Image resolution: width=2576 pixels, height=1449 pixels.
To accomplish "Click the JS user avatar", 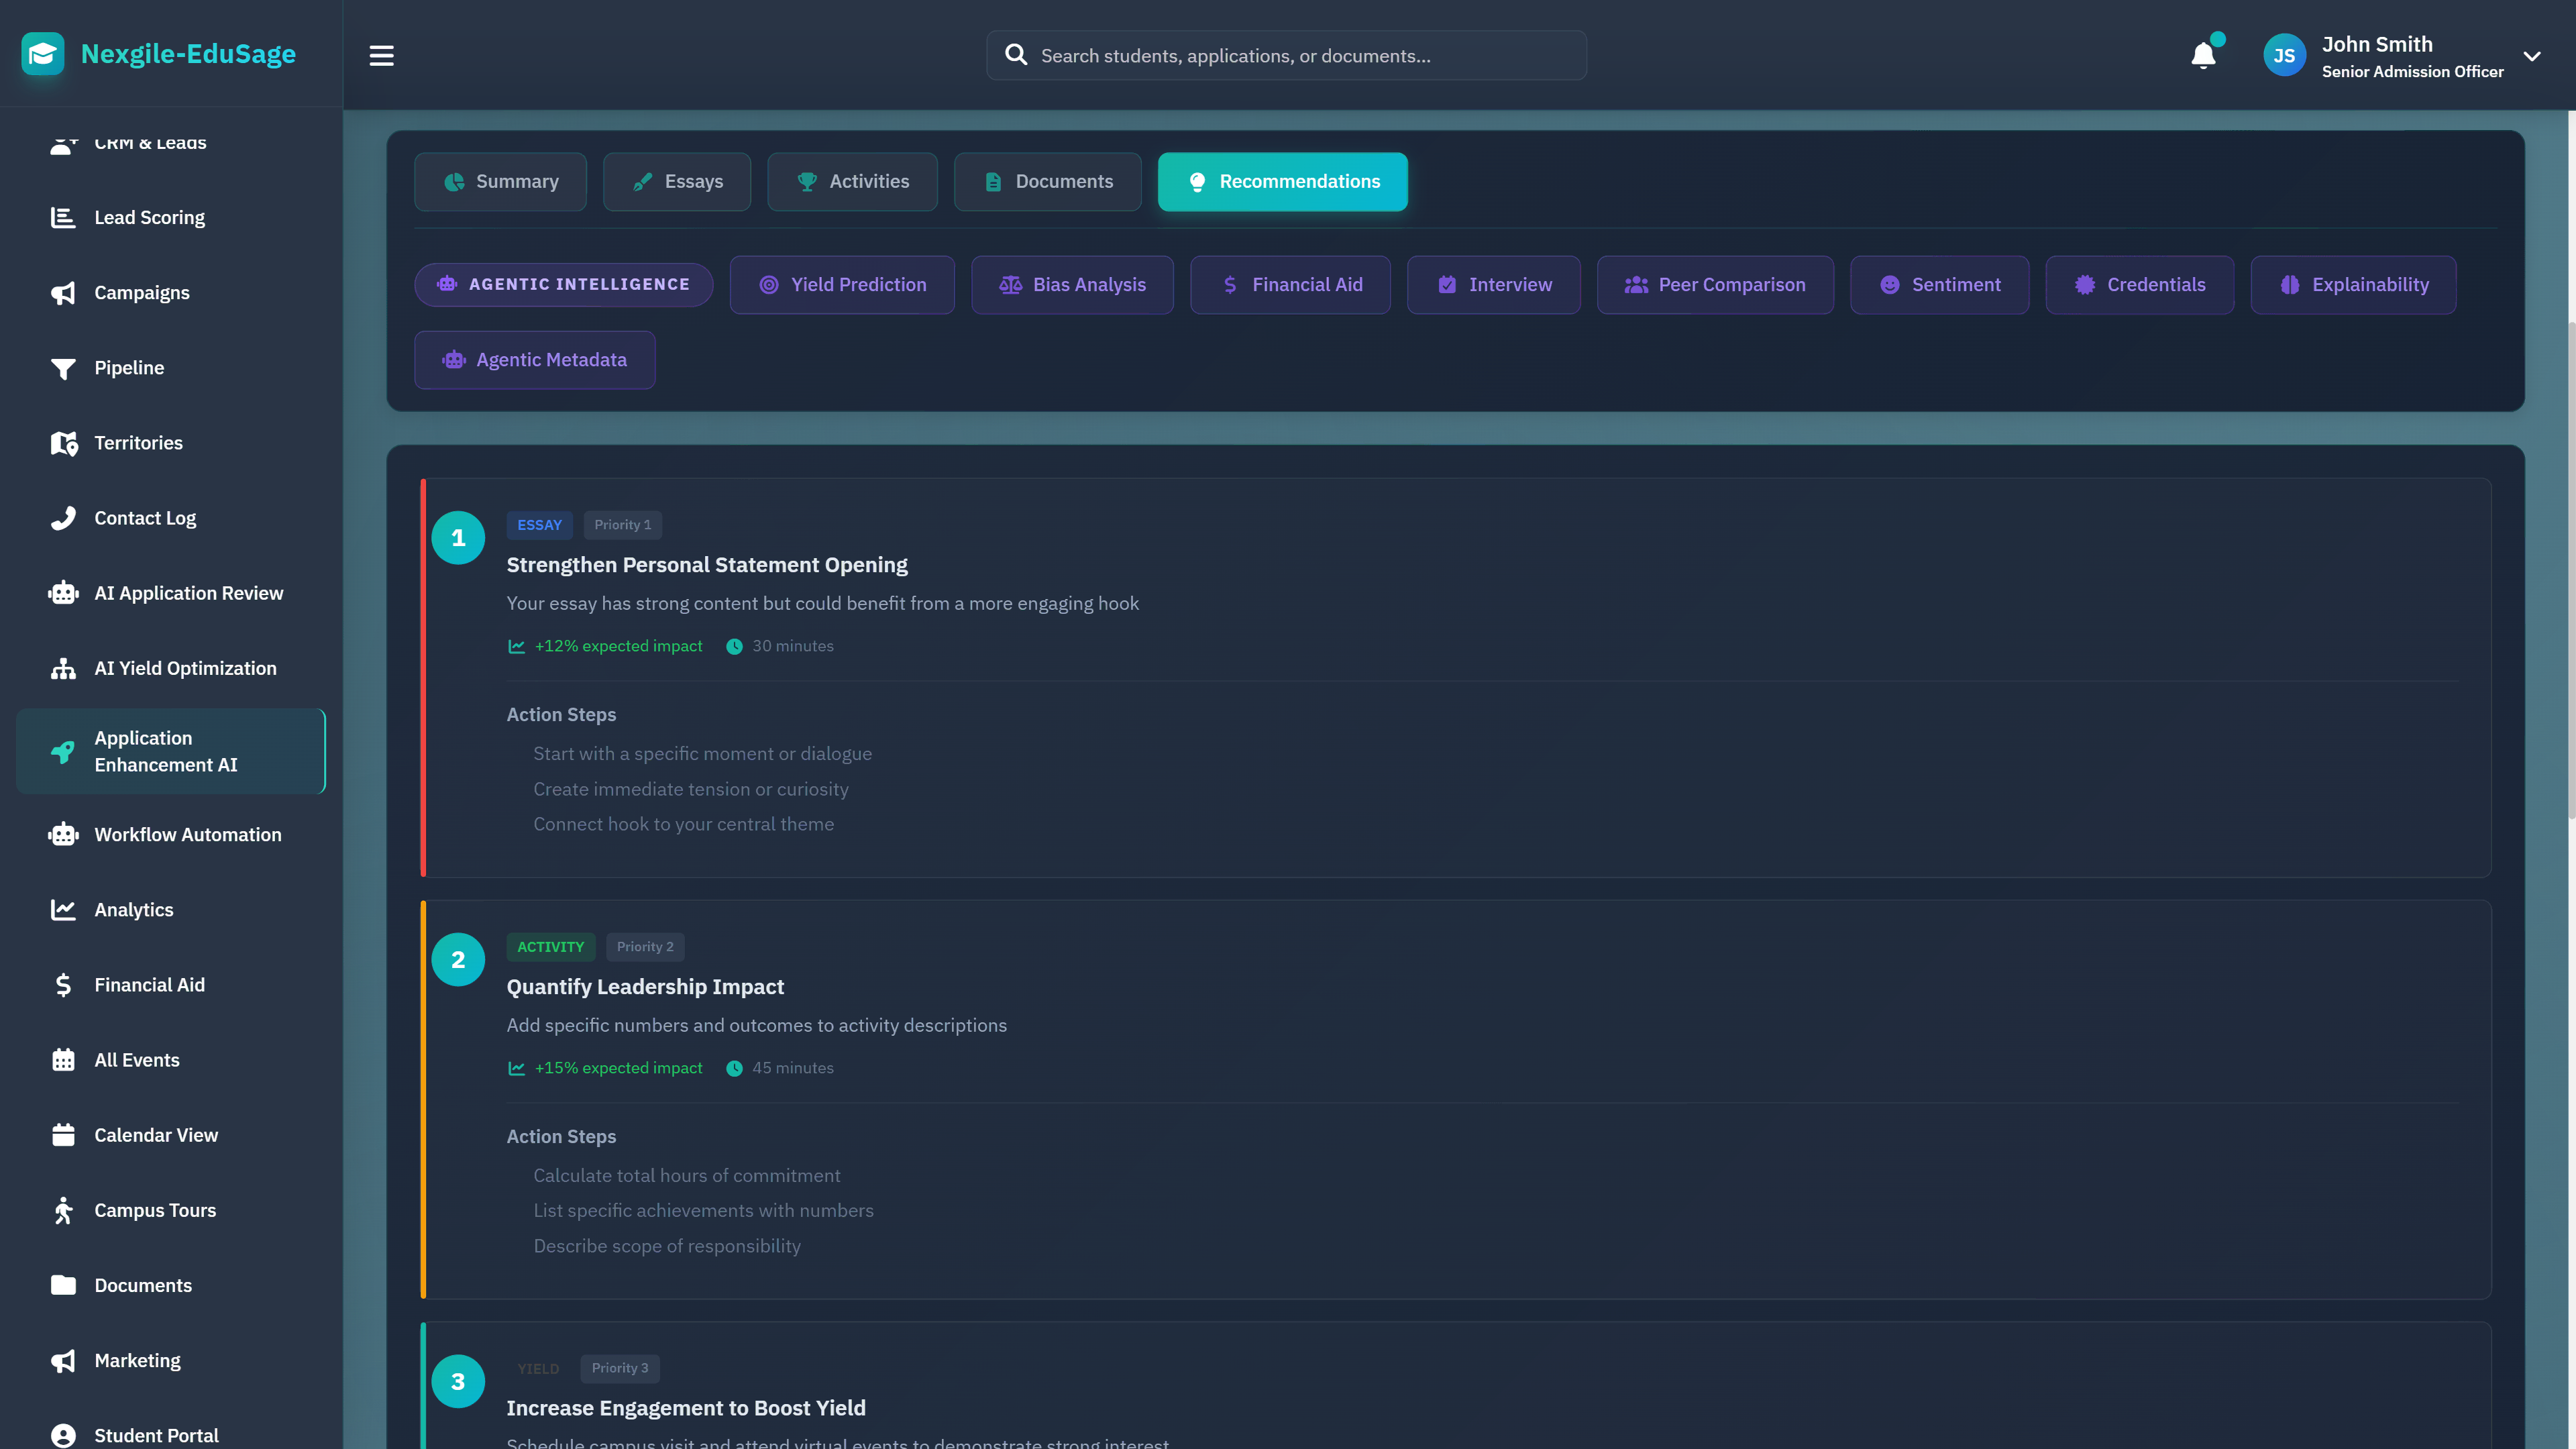I will pyautogui.click(x=2284, y=56).
